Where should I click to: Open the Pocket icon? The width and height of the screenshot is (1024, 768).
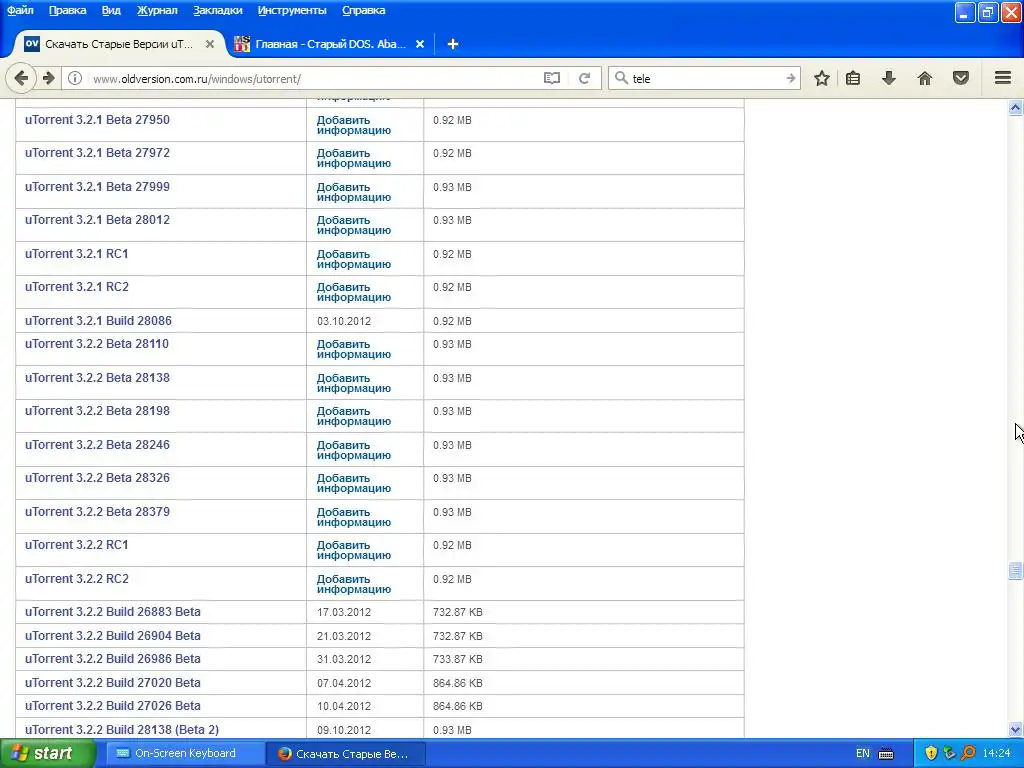click(x=961, y=78)
